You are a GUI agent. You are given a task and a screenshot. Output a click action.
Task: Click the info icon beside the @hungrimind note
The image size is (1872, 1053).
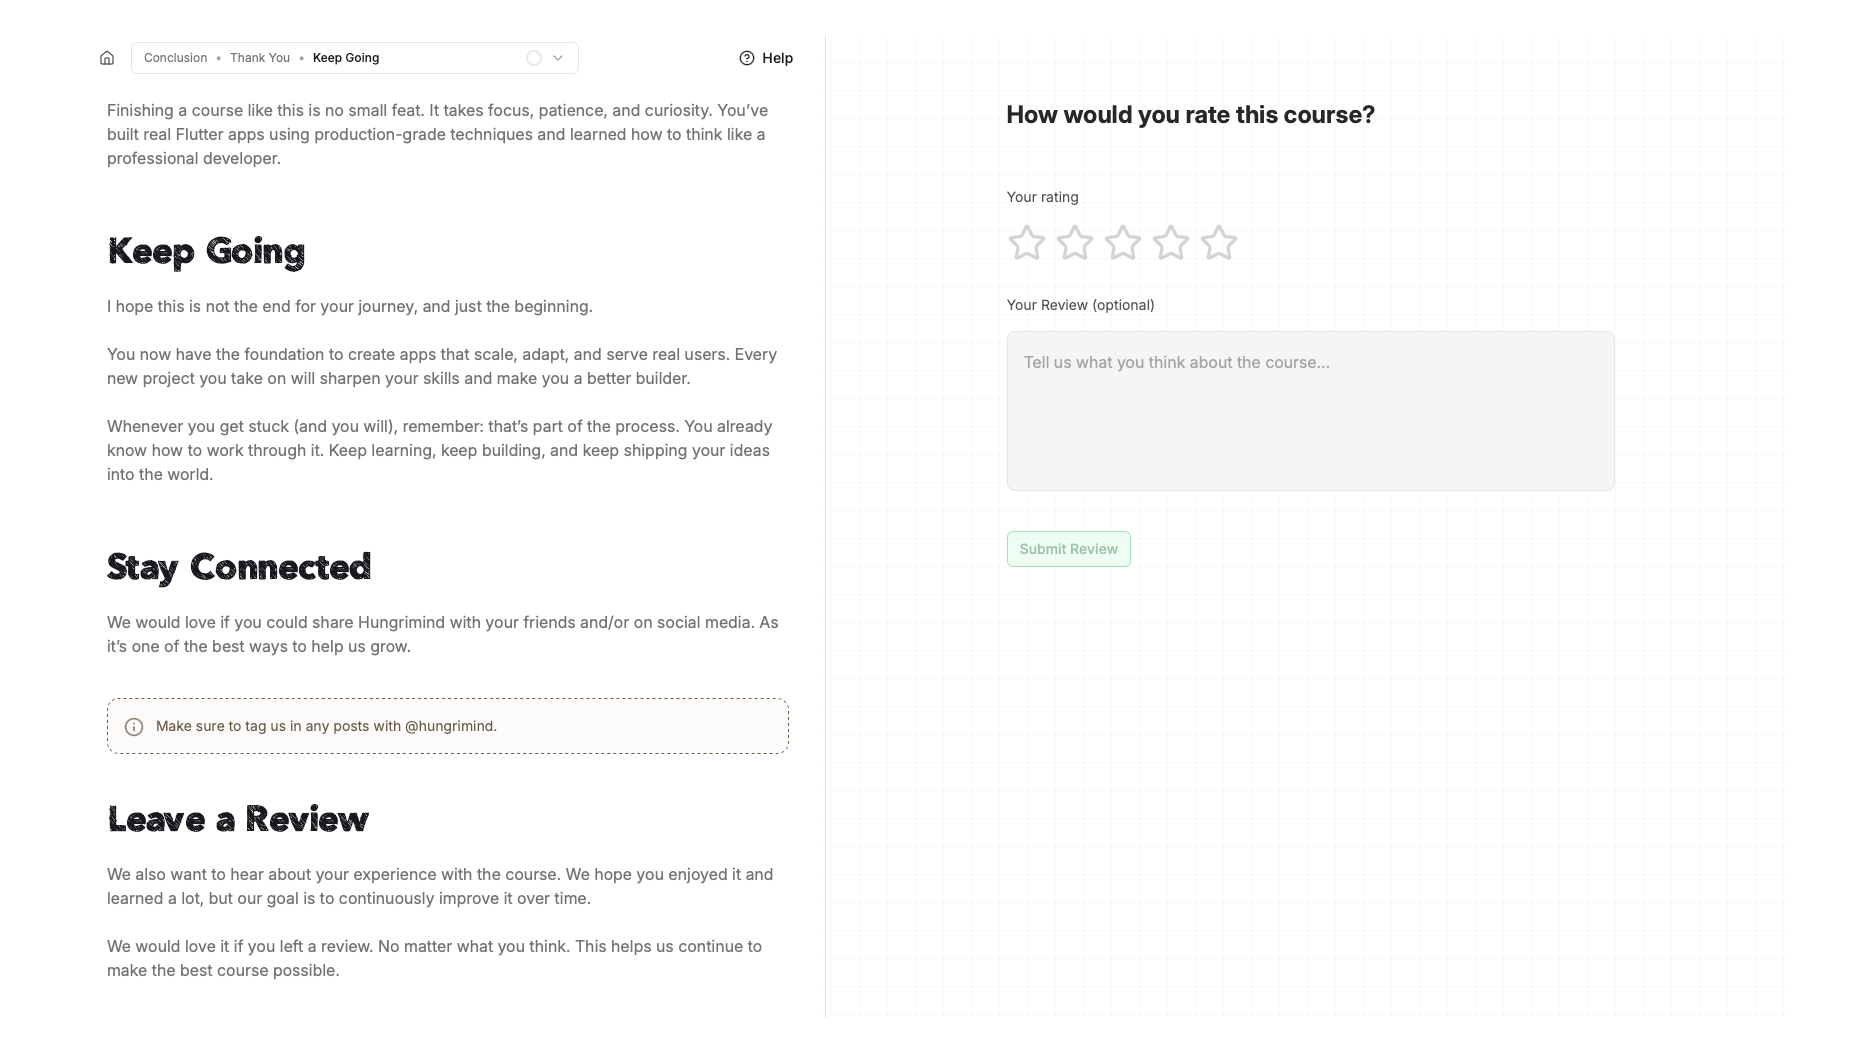click(133, 726)
